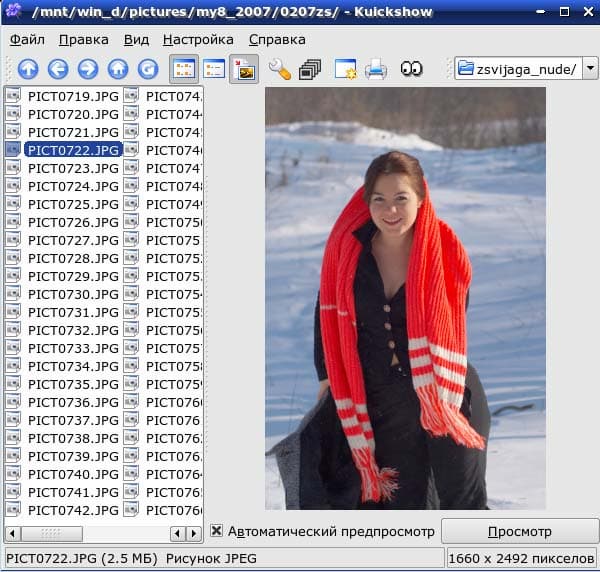
Task: Open the Справка menu
Action: tap(277, 39)
